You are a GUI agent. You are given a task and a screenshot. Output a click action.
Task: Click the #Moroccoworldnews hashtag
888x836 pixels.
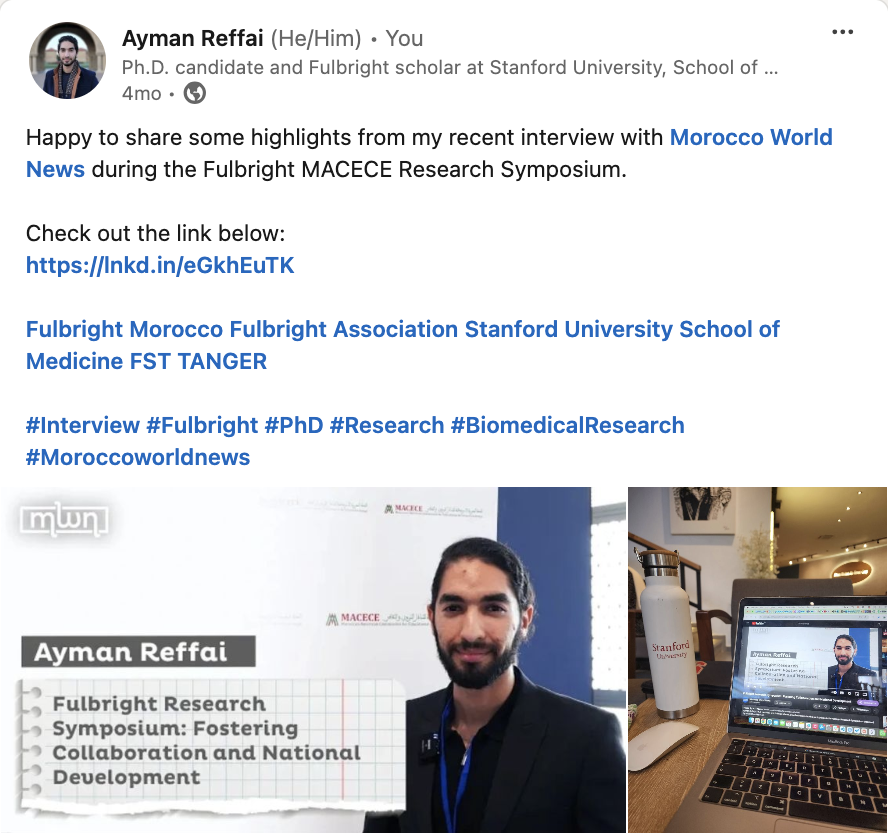tap(138, 457)
